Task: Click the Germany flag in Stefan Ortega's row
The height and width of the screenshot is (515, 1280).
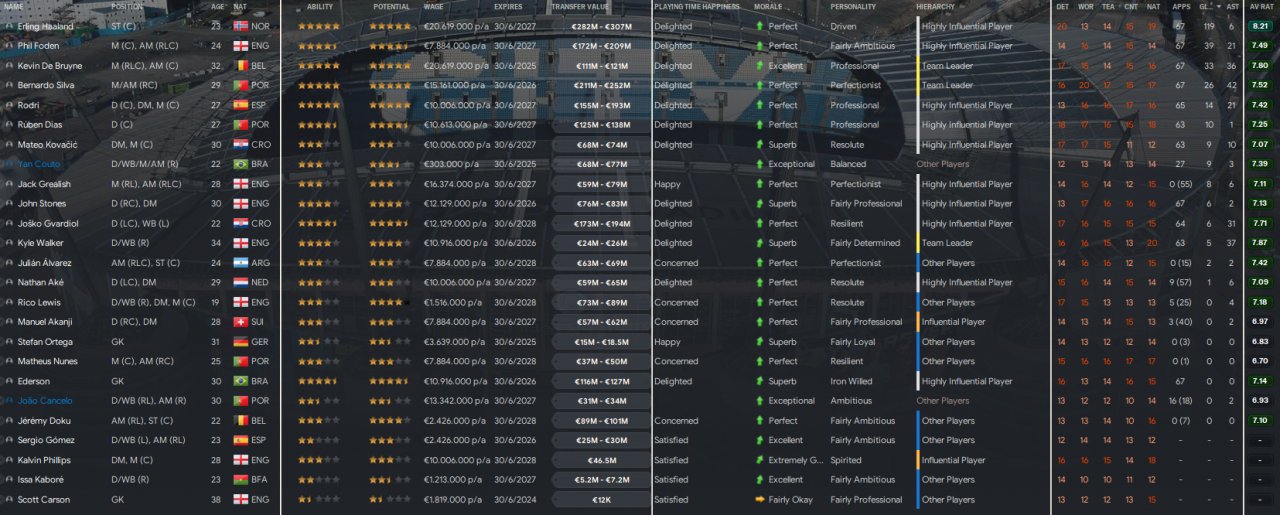Action: pos(239,342)
